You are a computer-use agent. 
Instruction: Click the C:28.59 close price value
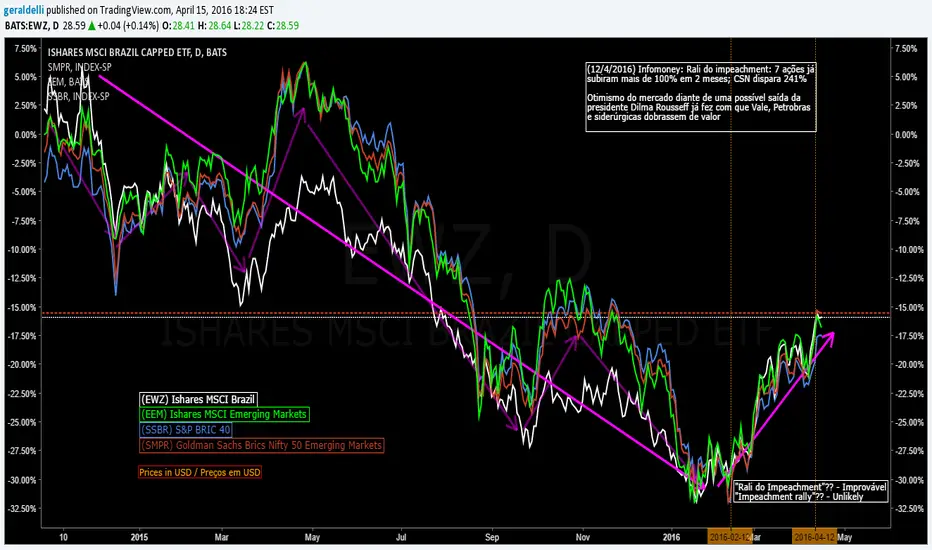point(283,26)
